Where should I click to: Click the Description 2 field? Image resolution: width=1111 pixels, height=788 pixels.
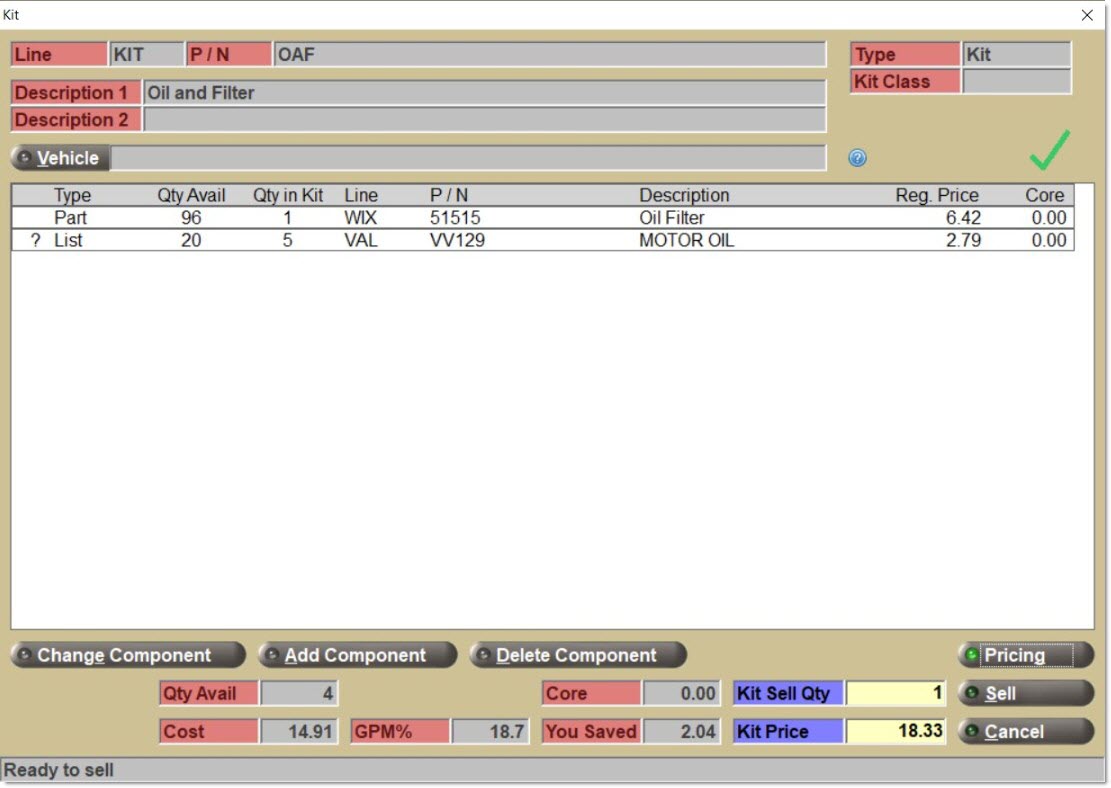[x=484, y=120]
